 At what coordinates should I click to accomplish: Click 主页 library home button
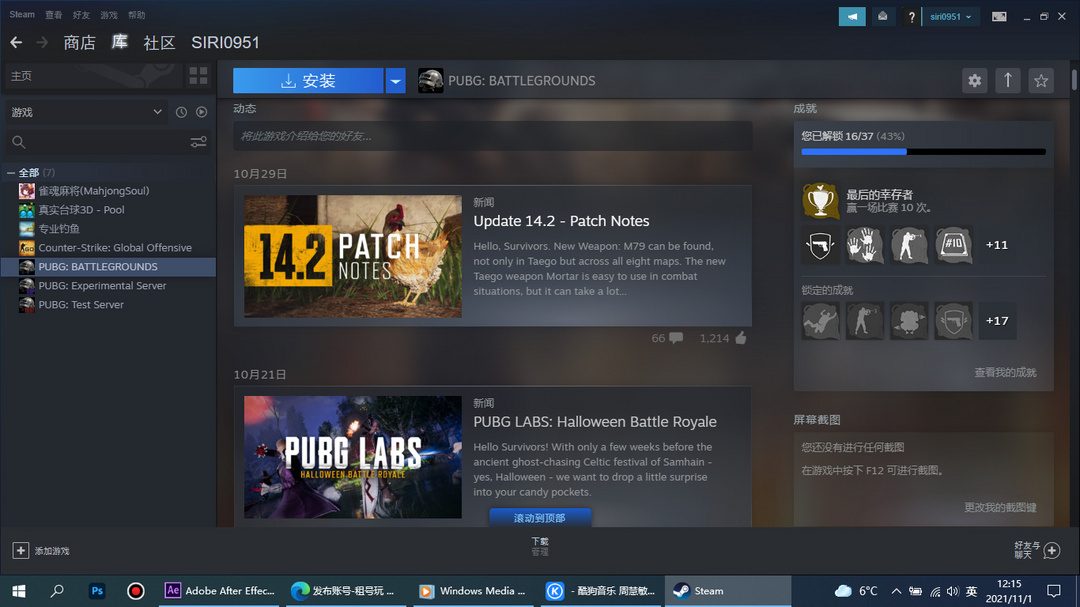pyautogui.click(x=92, y=76)
